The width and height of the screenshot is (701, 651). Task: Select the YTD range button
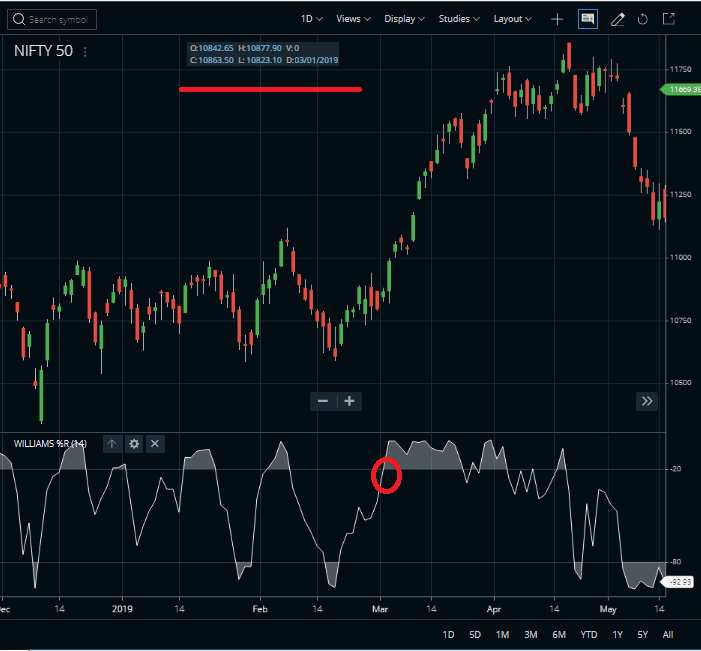point(589,634)
